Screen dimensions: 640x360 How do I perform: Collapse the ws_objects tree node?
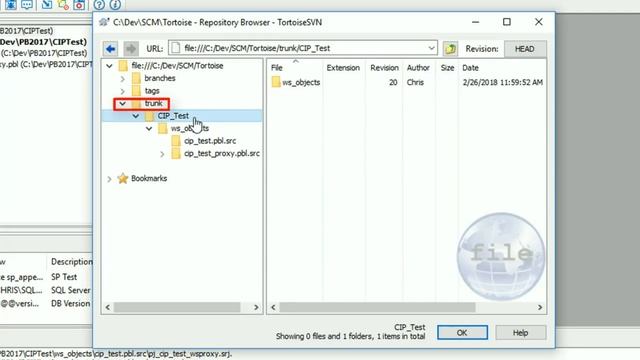149,129
